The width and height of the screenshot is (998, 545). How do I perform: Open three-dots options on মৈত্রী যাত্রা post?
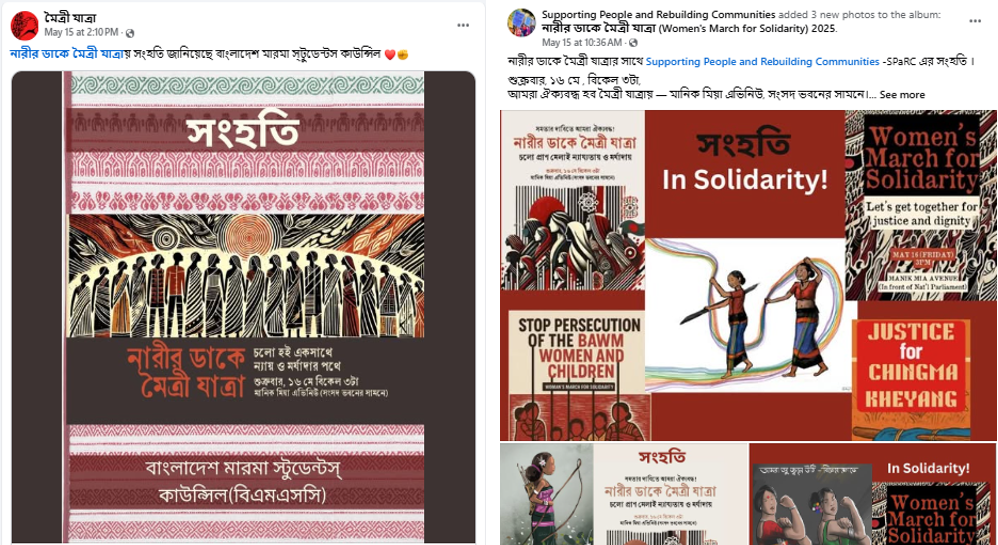click(463, 25)
